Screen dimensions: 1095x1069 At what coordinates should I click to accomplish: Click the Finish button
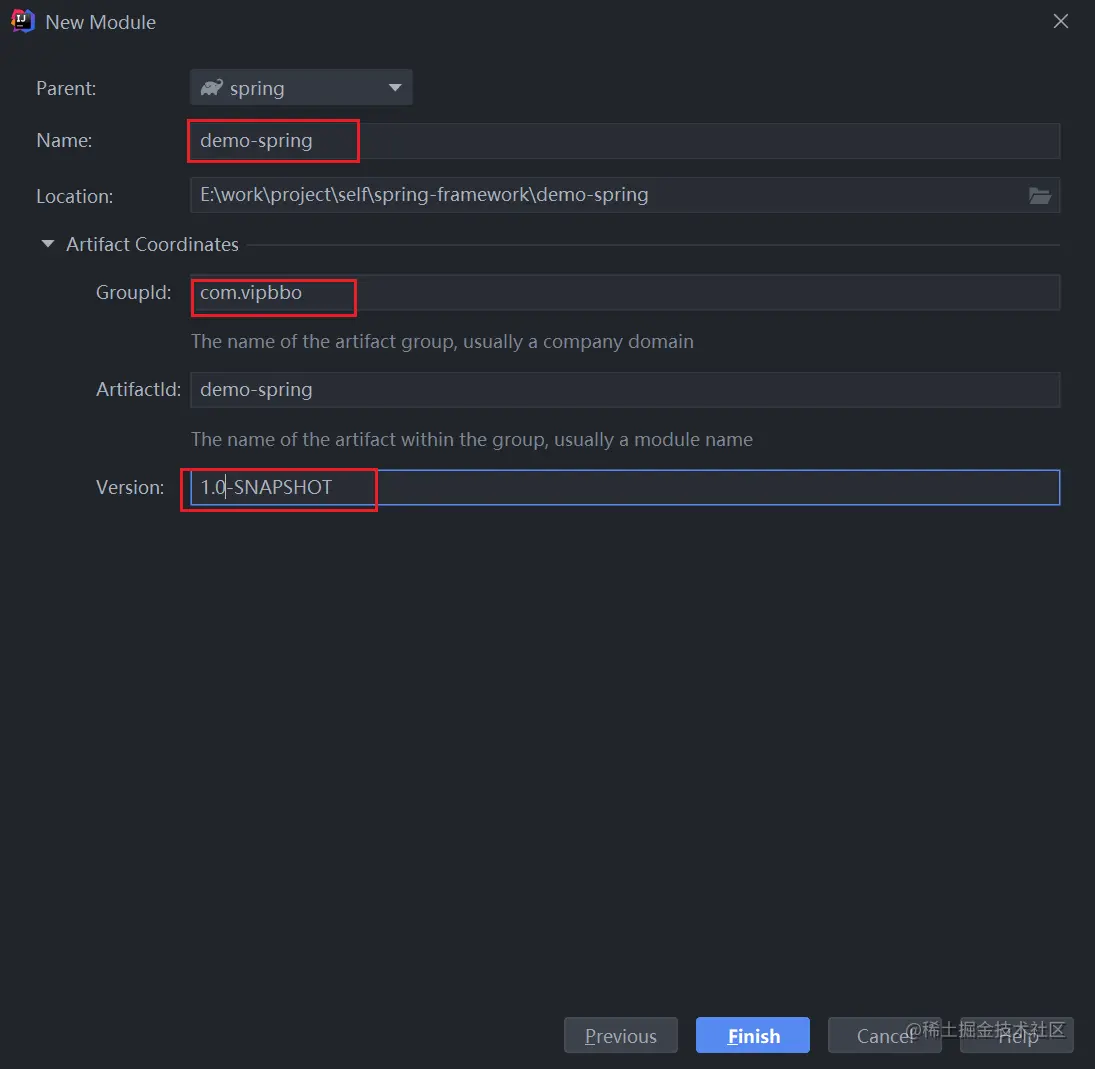[x=753, y=1035]
